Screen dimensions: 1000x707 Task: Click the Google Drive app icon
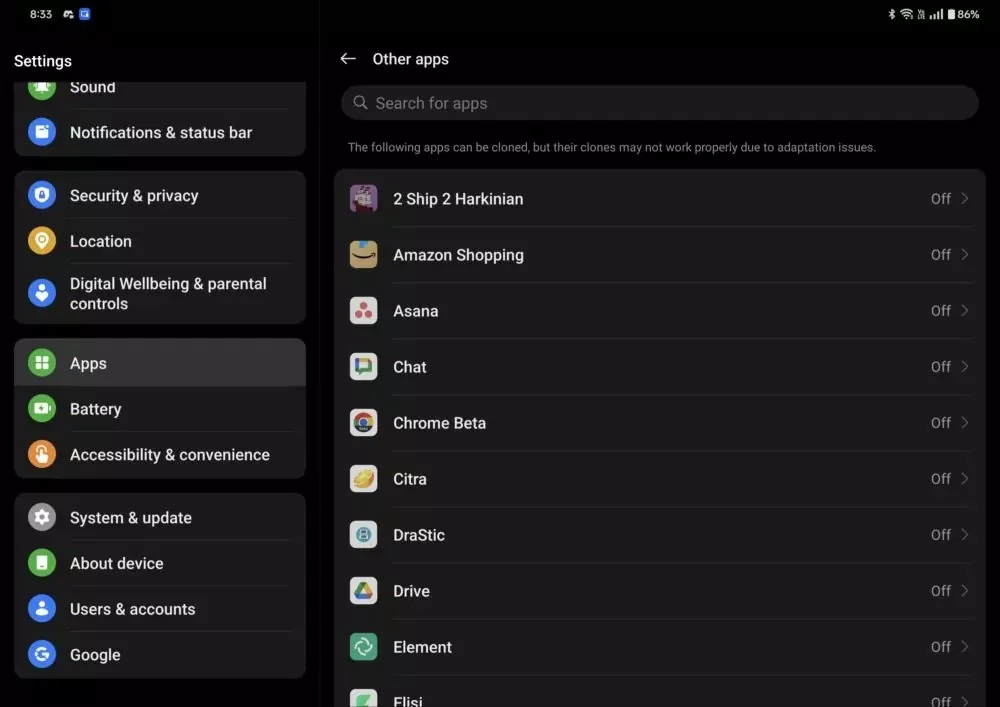pyautogui.click(x=363, y=591)
